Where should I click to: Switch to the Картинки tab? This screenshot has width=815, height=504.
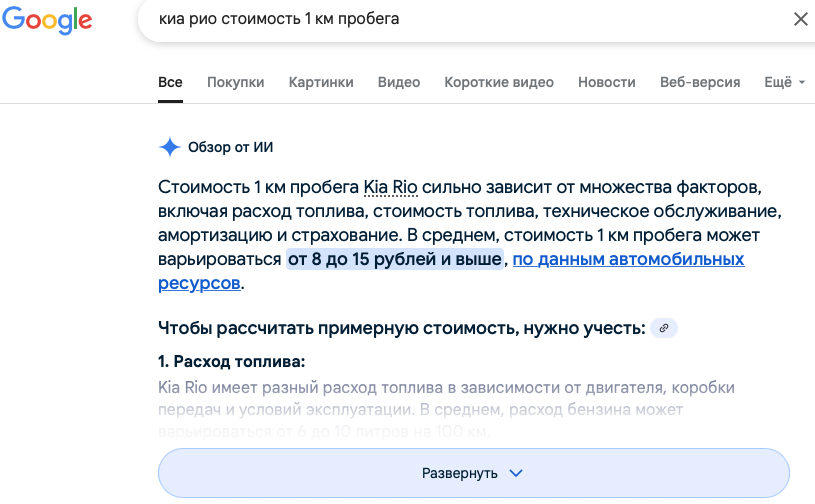point(321,82)
